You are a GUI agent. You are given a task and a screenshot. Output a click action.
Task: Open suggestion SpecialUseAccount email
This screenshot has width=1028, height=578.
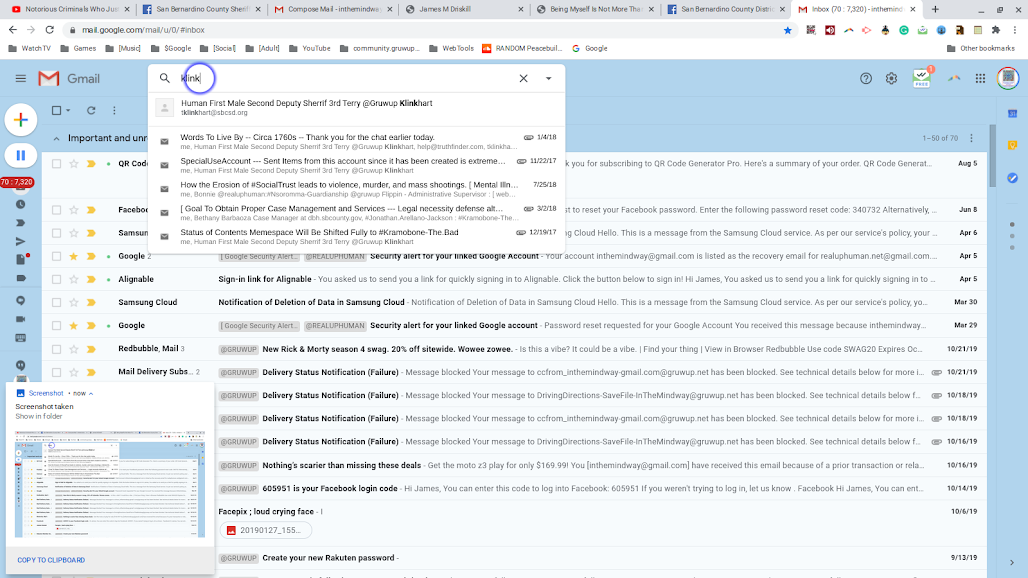coord(356,165)
